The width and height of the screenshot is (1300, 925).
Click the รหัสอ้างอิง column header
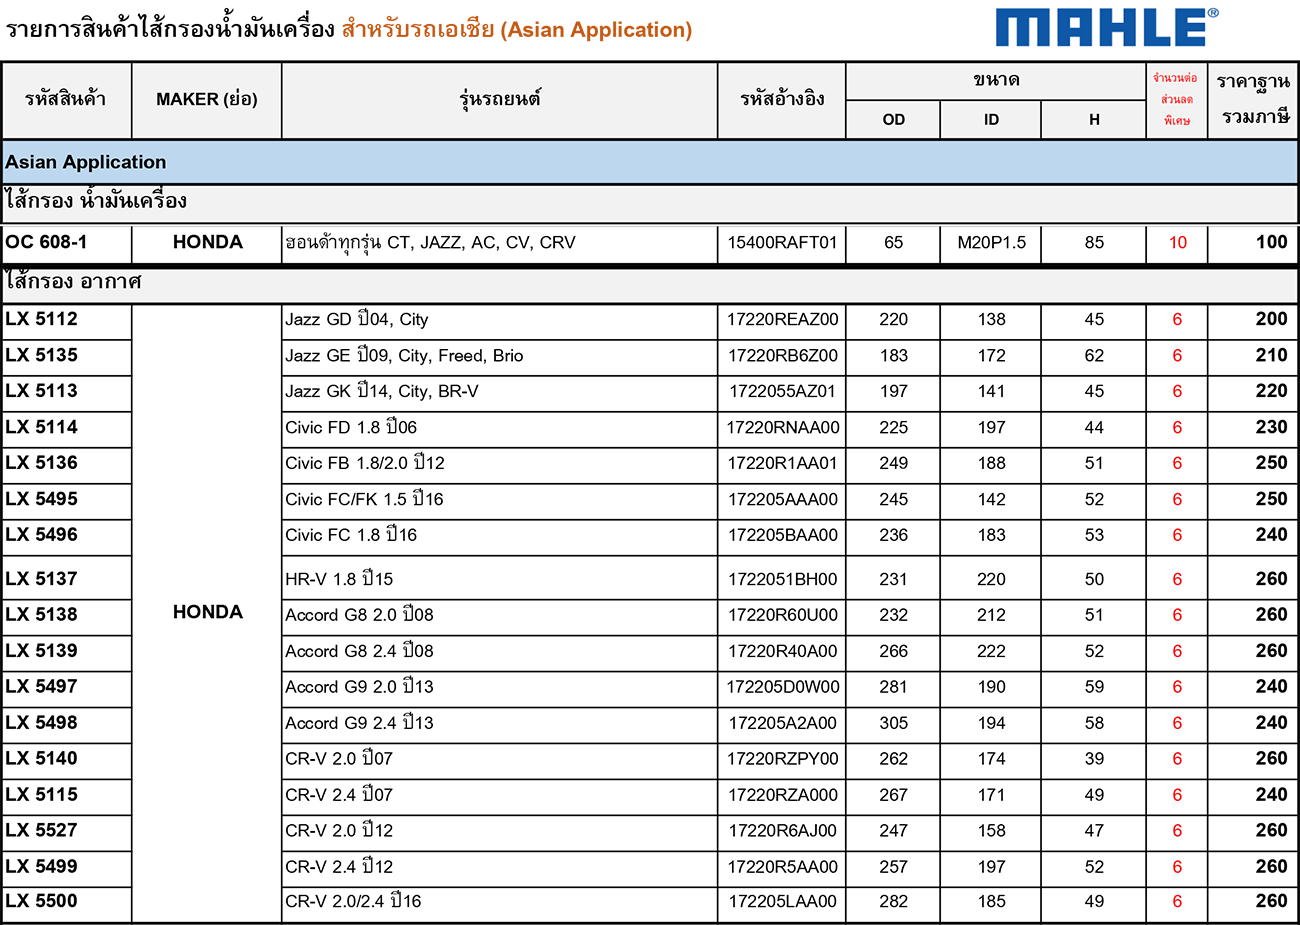tap(782, 99)
